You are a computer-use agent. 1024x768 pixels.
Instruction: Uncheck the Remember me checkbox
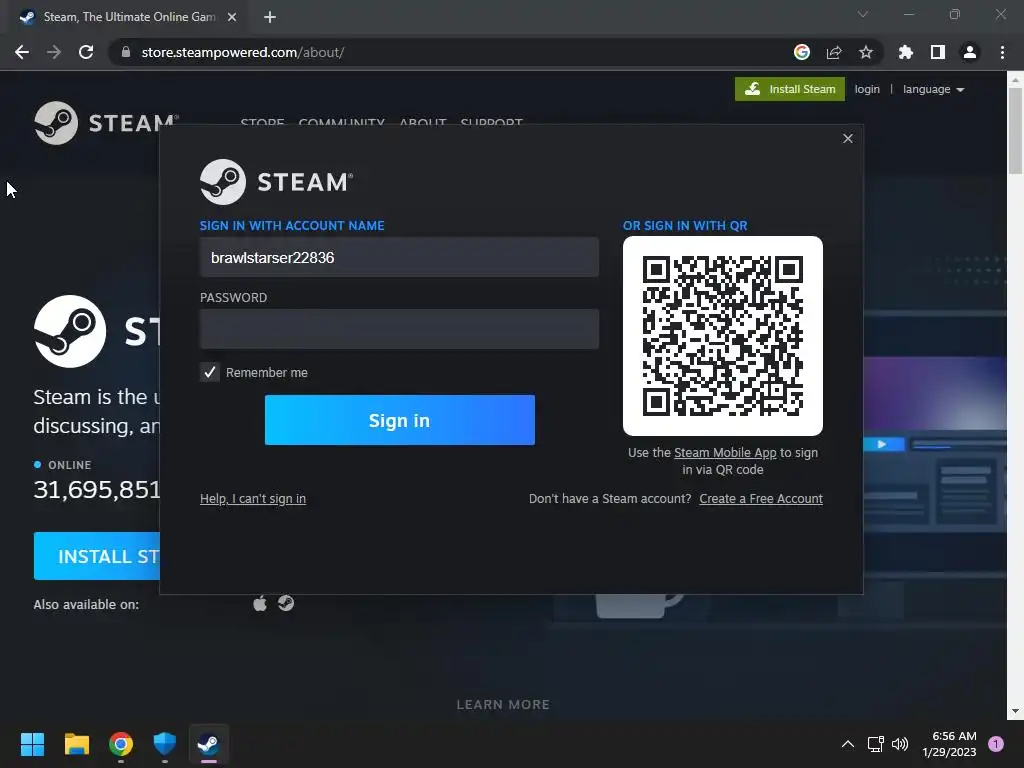tap(210, 372)
